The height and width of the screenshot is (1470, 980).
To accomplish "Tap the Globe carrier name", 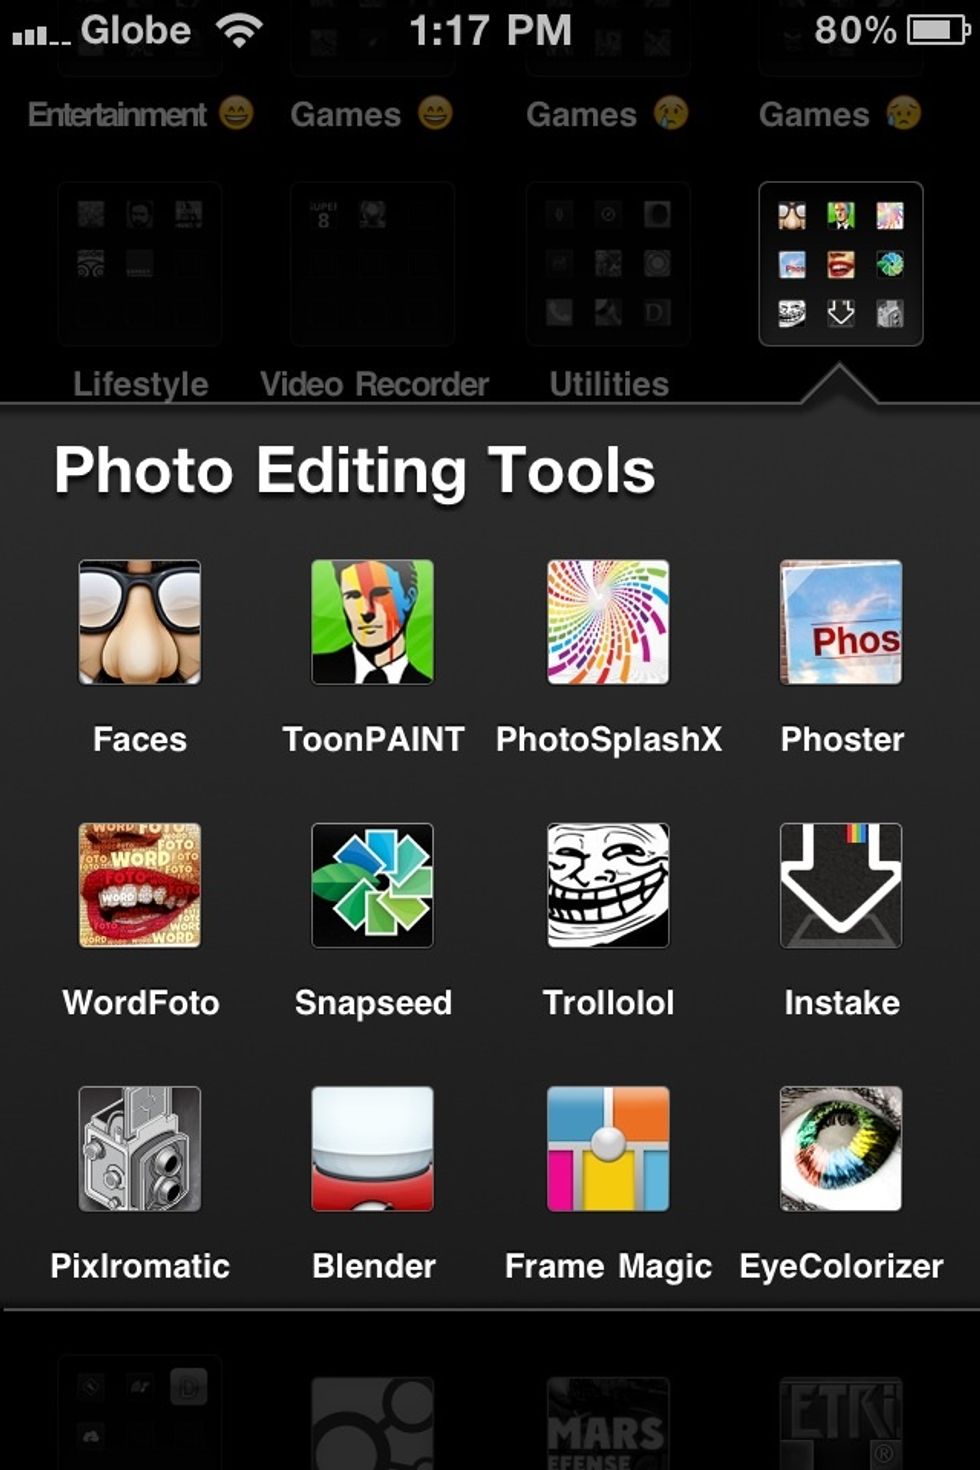I will (x=135, y=30).
